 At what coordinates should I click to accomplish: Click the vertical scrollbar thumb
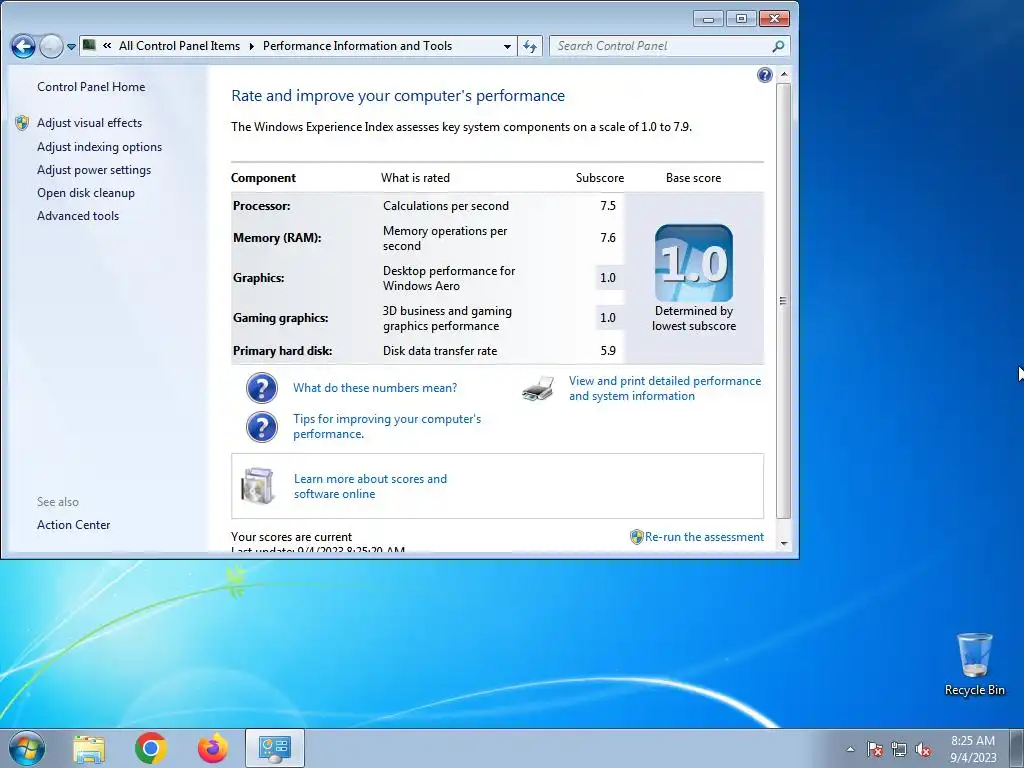pos(784,301)
